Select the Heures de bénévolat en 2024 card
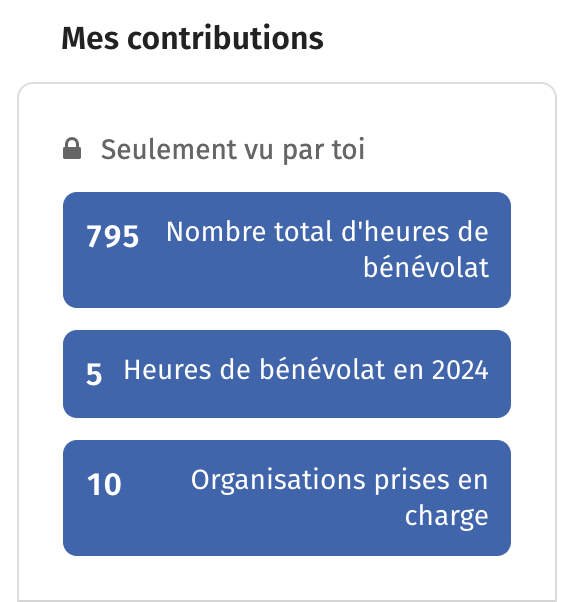Viewport: 576px width, 602px height. click(287, 374)
